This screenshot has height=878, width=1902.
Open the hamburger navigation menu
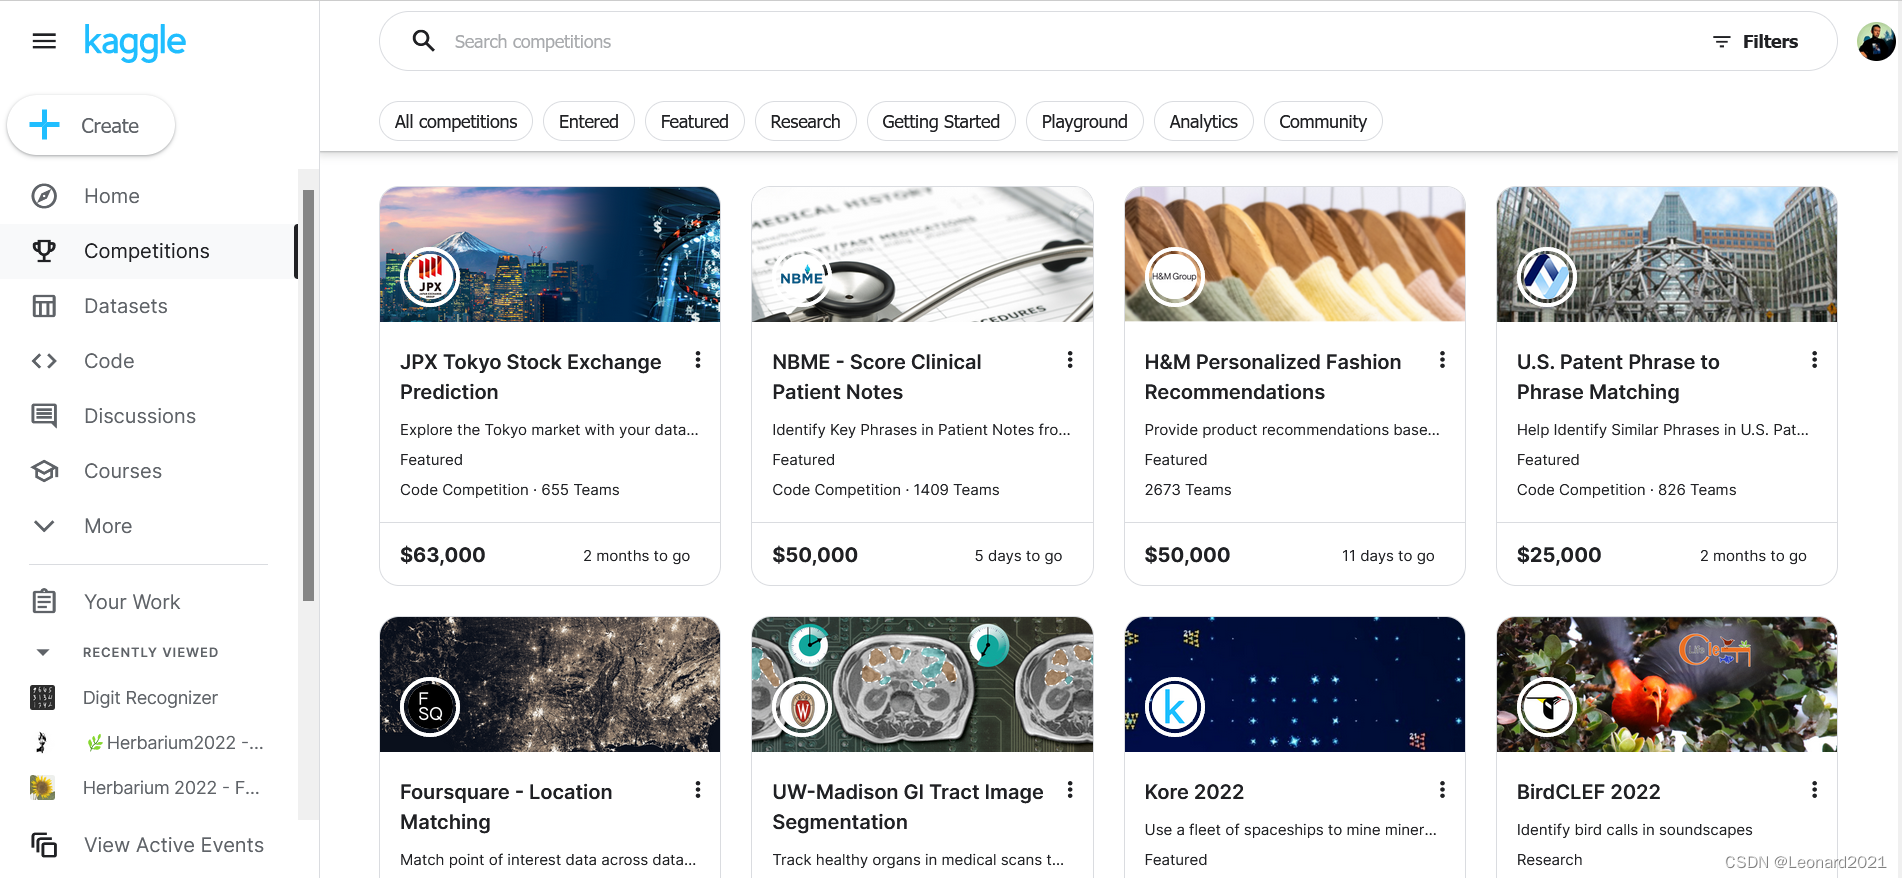44,41
